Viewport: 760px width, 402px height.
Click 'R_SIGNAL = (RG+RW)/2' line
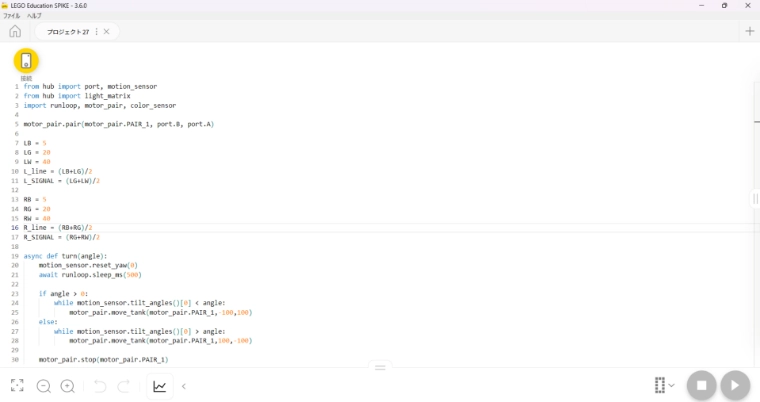(62, 237)
